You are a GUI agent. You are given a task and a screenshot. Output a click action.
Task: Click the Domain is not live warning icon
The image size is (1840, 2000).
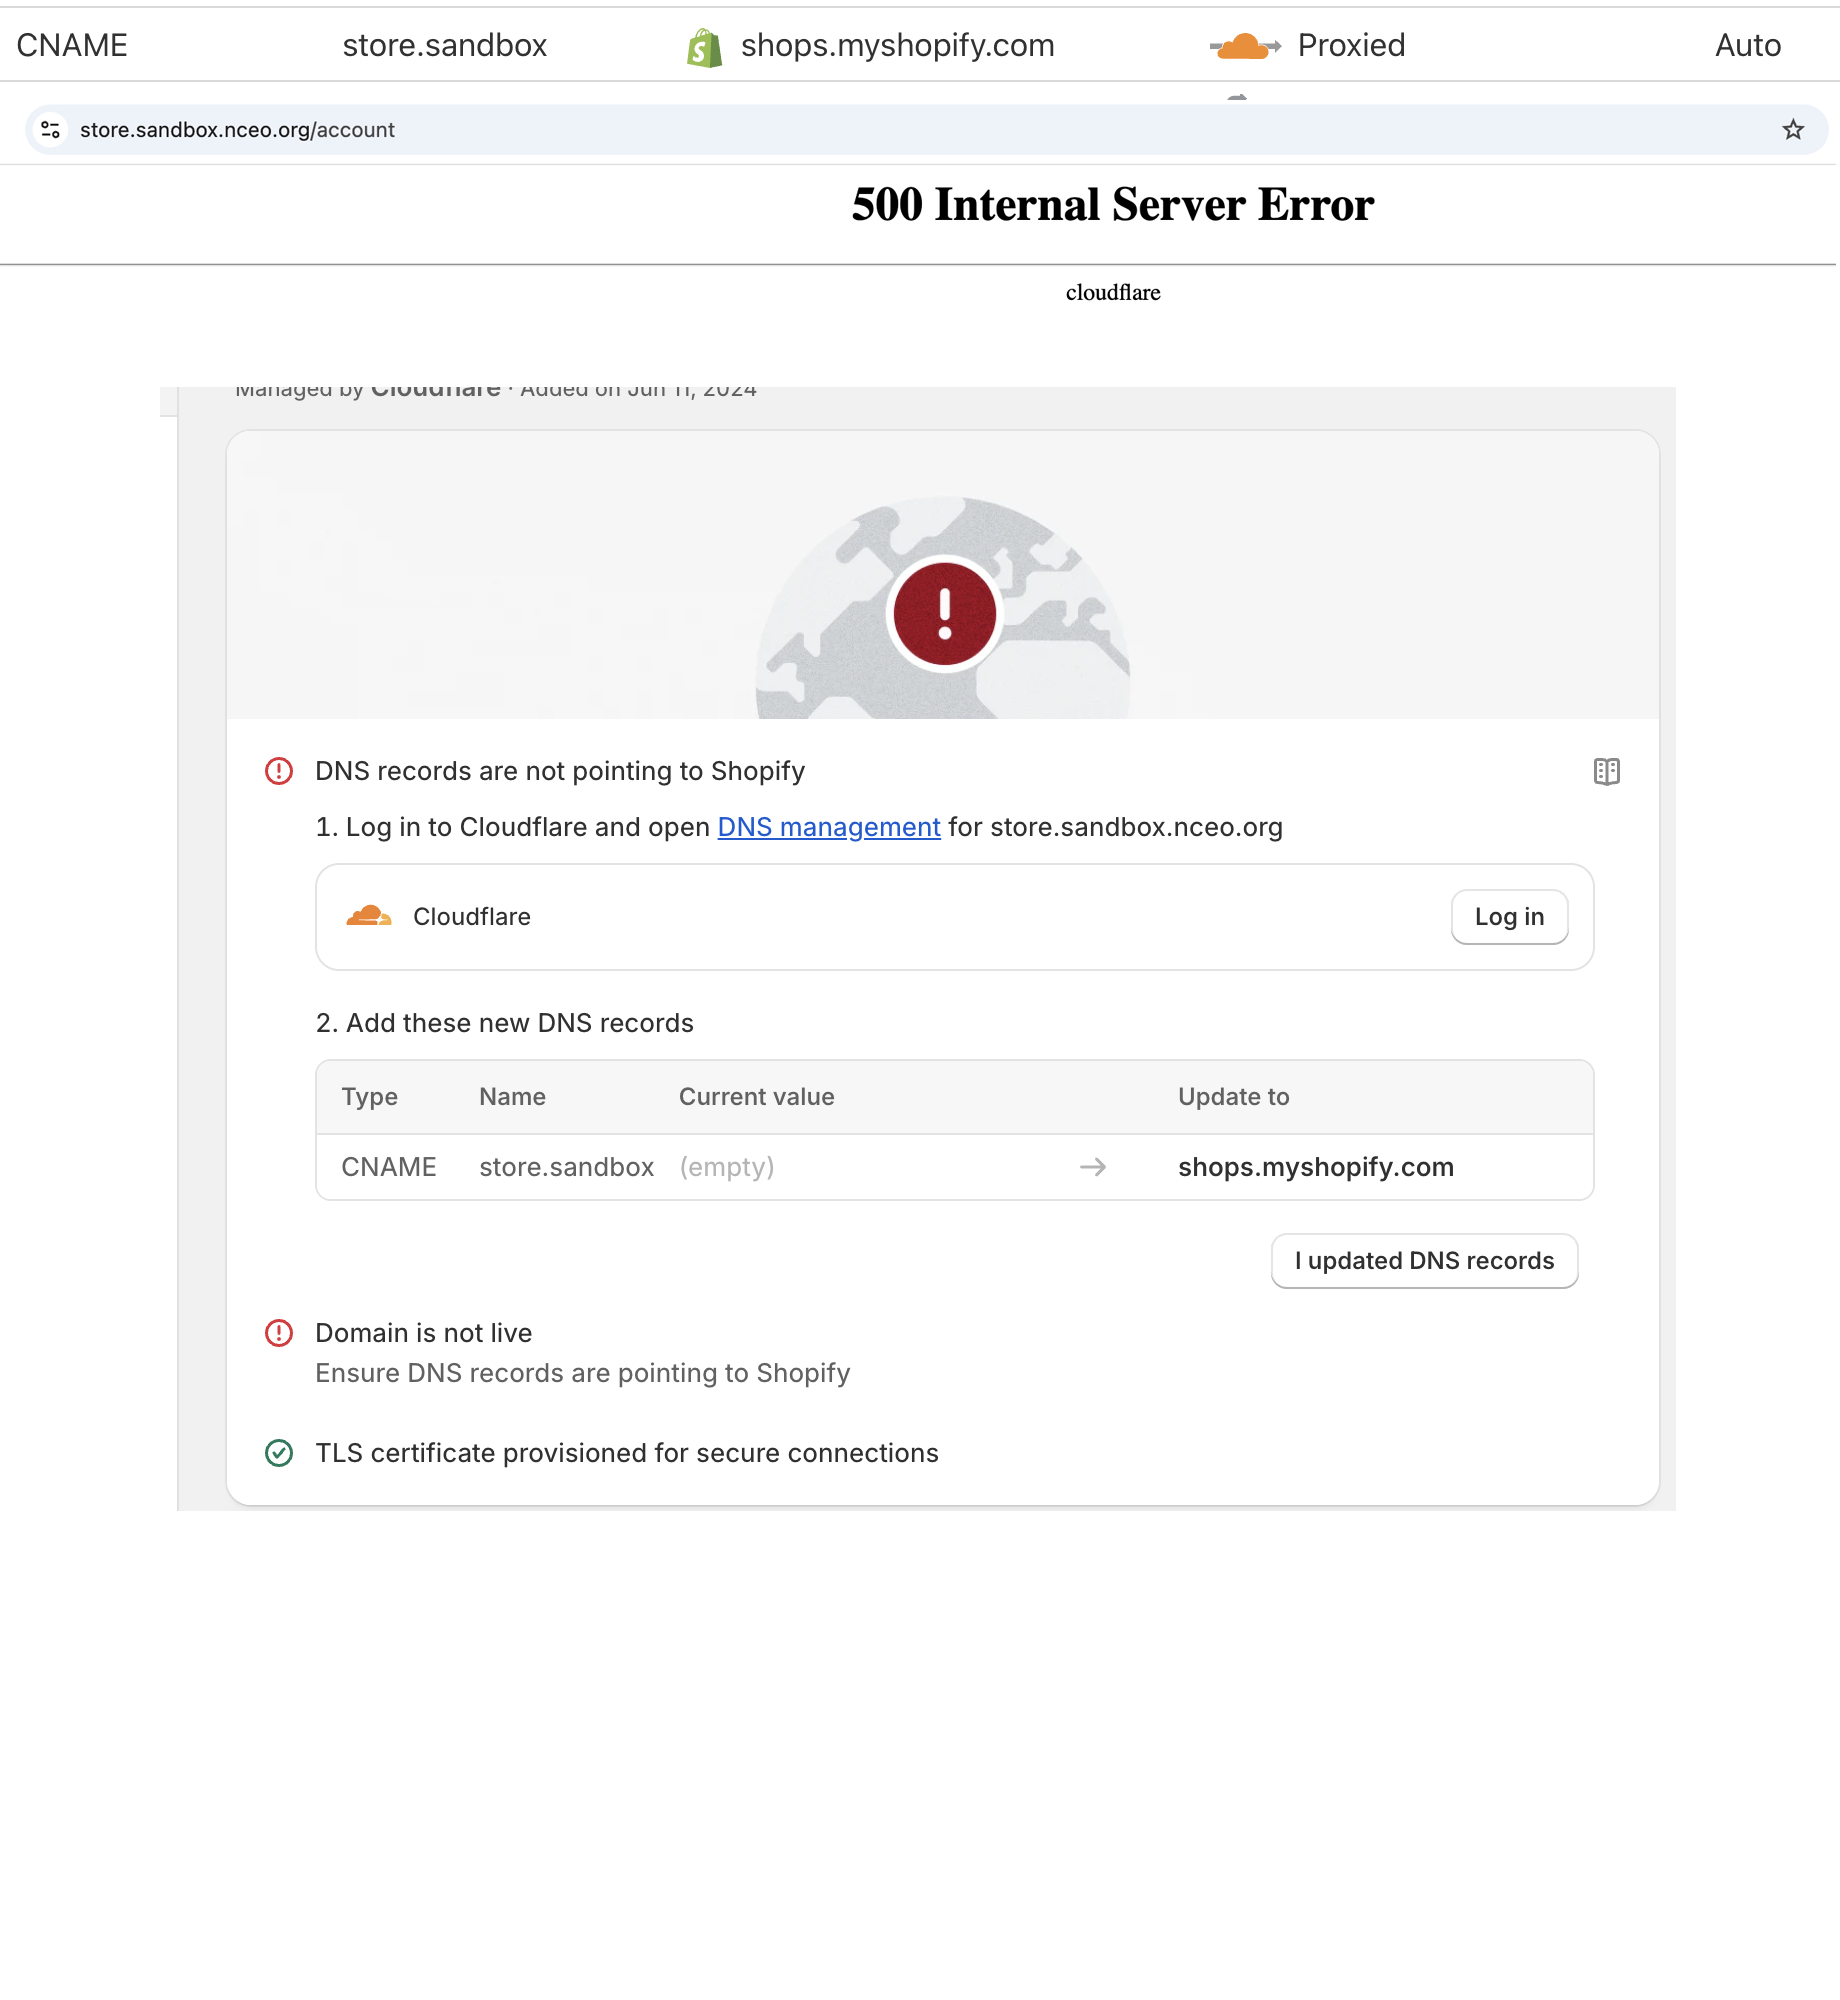pos(279,1333)
